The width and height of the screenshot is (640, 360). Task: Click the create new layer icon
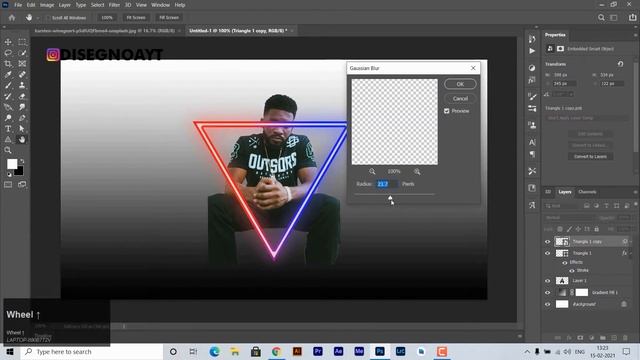[x=614, y=338]
